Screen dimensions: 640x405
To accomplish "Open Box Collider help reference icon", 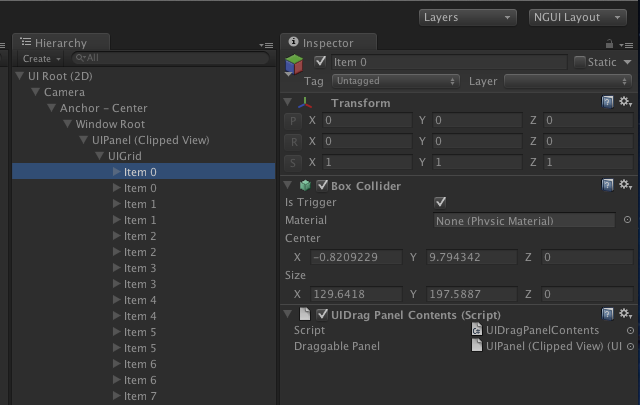I will [x=607, y=185].
